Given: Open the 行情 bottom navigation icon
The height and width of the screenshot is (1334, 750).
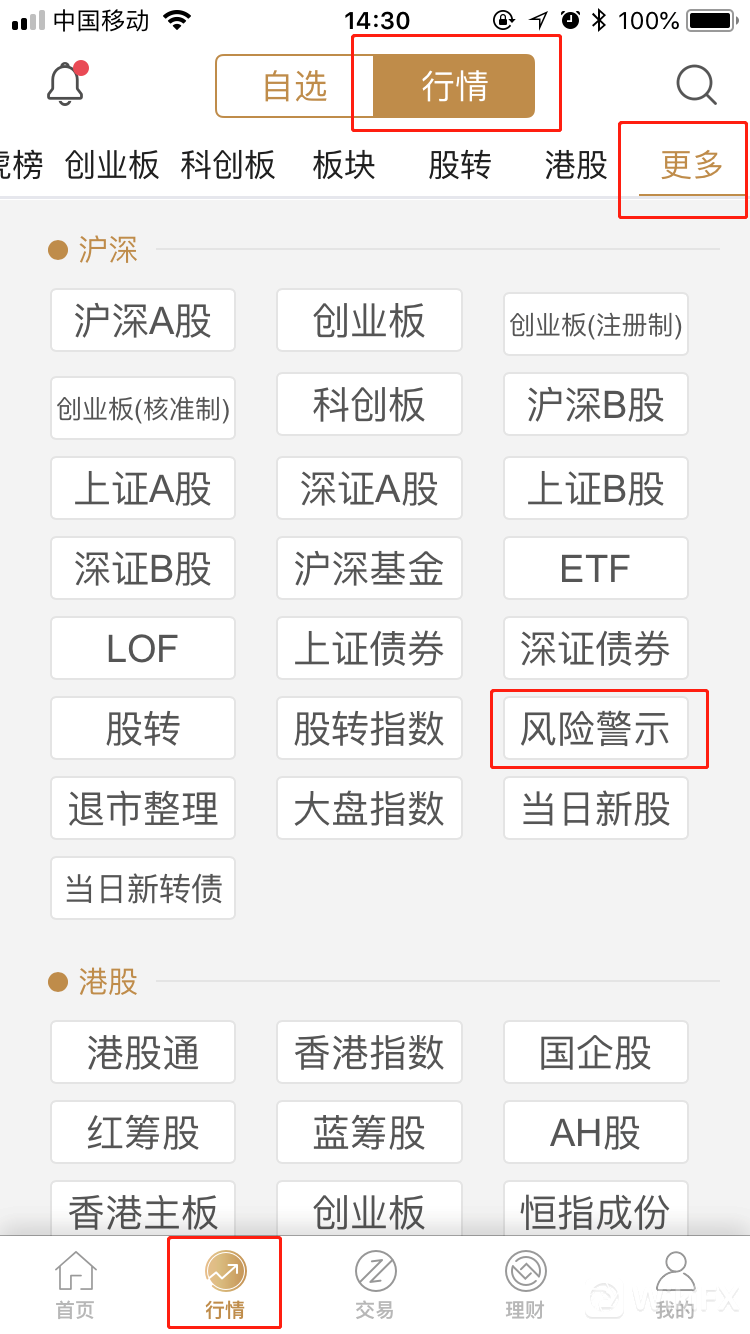Looking at the screenshot, I should pyautogui.click(x=225, y=1274).
